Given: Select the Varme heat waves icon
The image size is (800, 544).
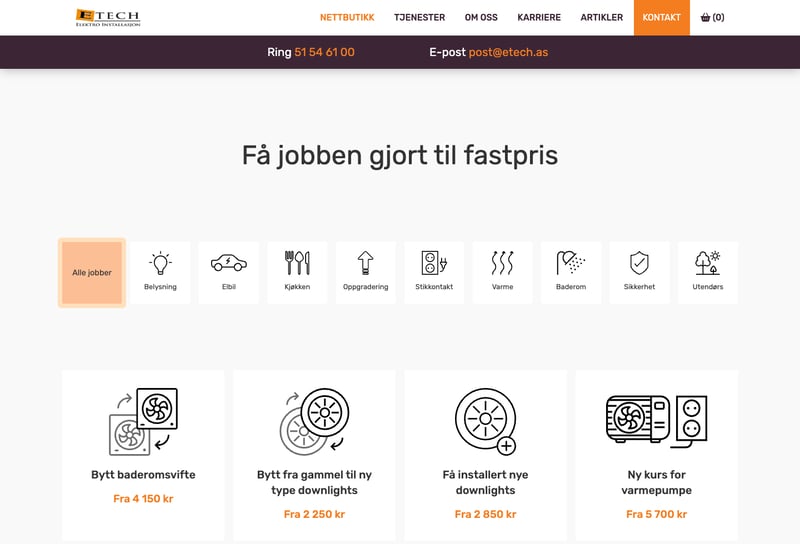Looking at the screenshot, I should click(x=503, y=263).
